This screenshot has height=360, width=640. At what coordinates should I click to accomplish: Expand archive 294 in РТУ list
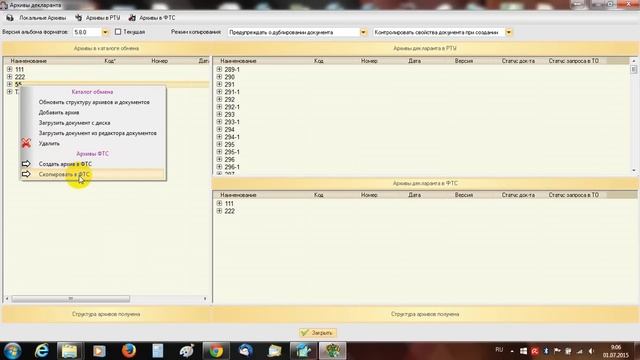pyautogui.click(x=219, y=129)
